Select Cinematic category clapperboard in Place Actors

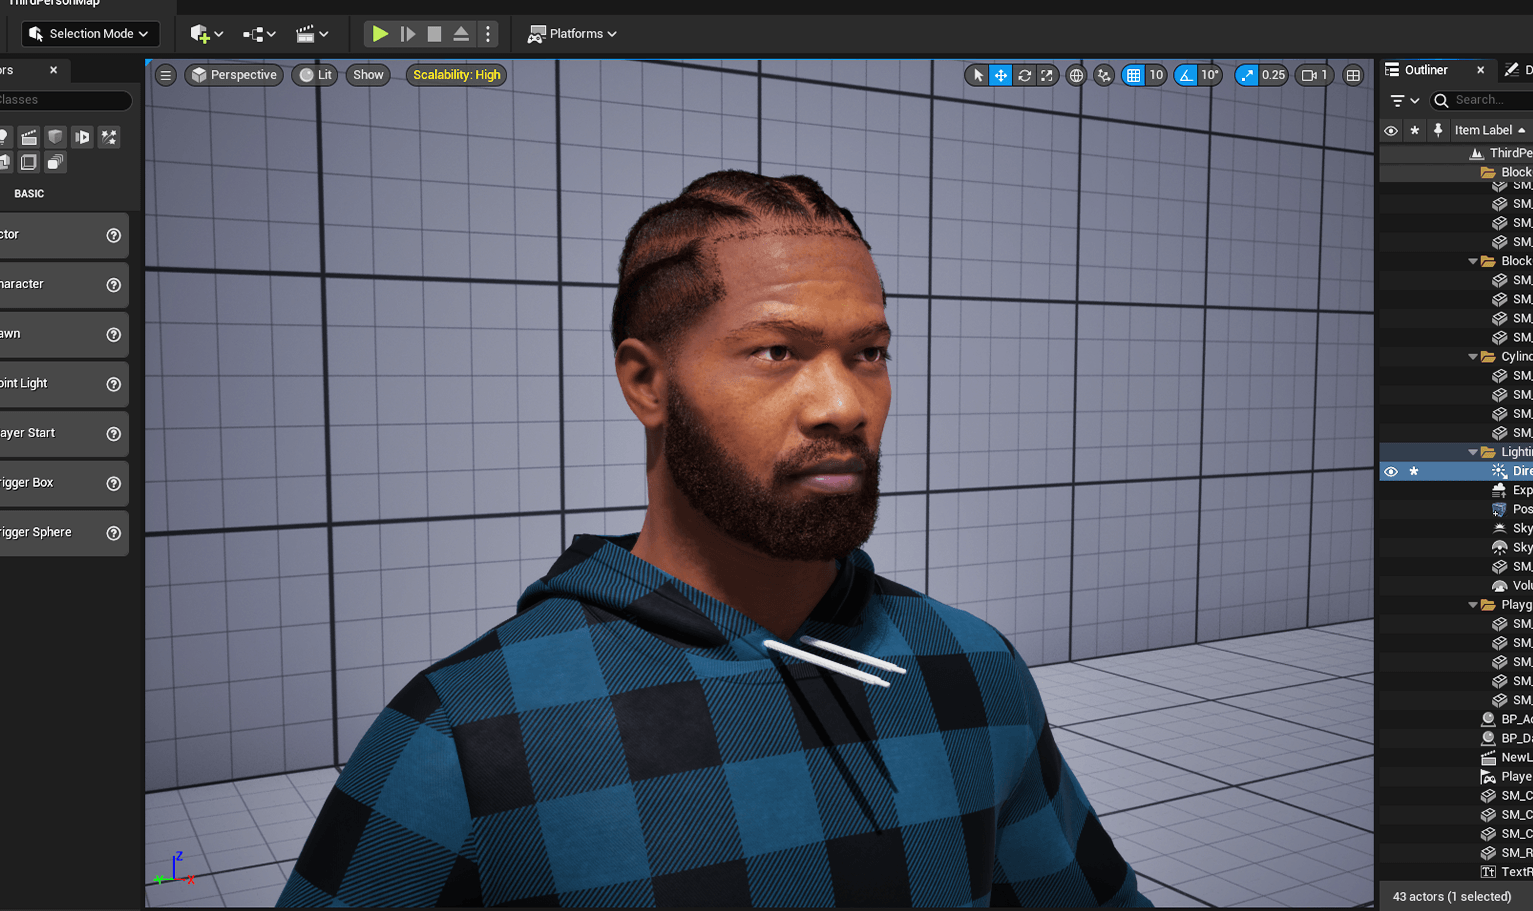(x=29, y=137)
